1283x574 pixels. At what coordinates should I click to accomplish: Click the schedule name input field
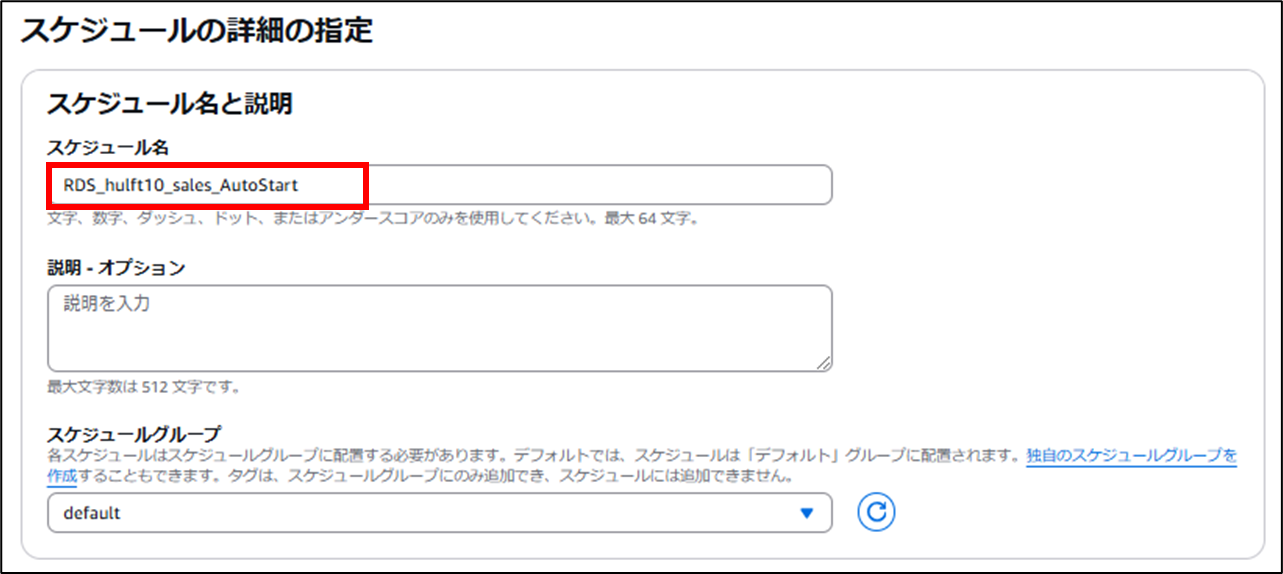coord(440,185)
